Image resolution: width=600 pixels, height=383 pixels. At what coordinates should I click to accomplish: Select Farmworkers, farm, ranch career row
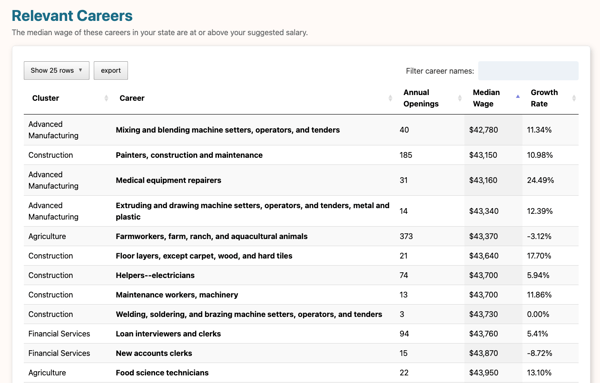tap(301, 236)
